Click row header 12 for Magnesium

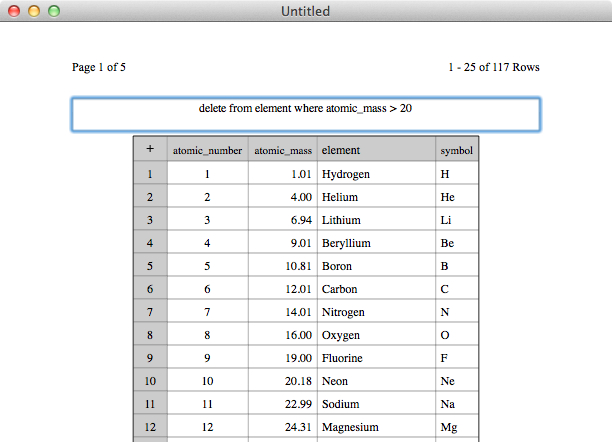click(x=150, y=427)
